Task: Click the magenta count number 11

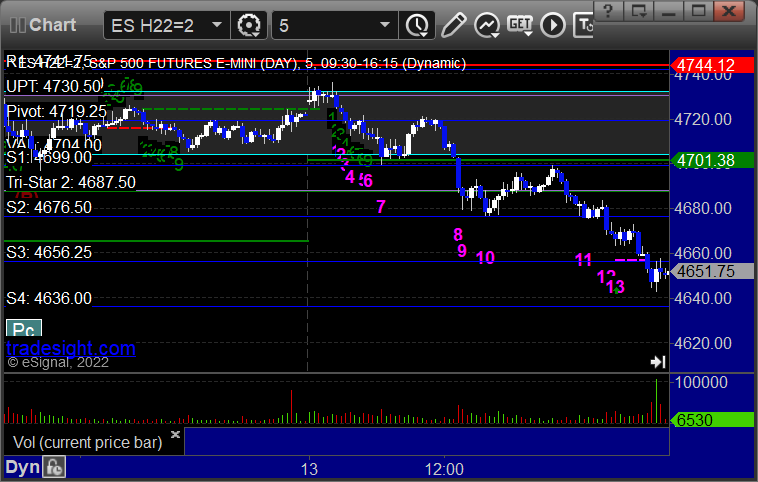Action: pyautogui.click(x=583, y=260)
